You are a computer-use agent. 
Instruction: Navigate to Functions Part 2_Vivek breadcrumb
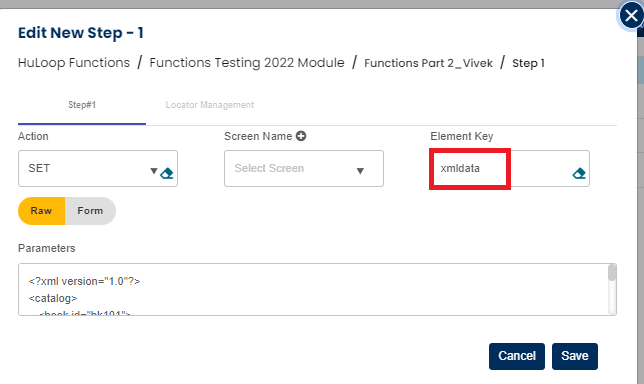428,63
